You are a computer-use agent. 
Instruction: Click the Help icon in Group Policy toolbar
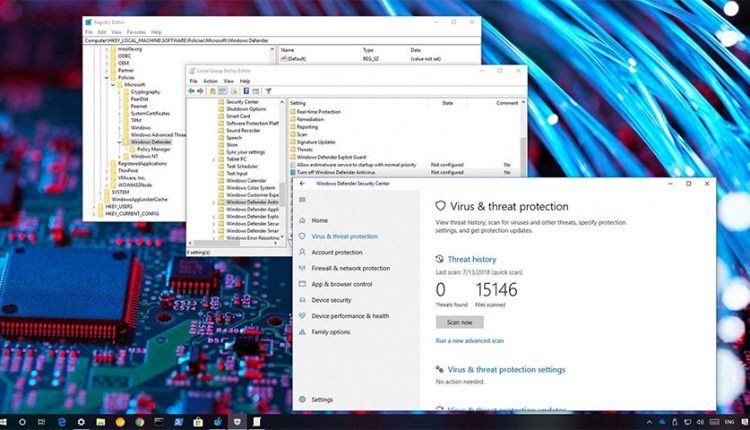(x=246, y=91)
